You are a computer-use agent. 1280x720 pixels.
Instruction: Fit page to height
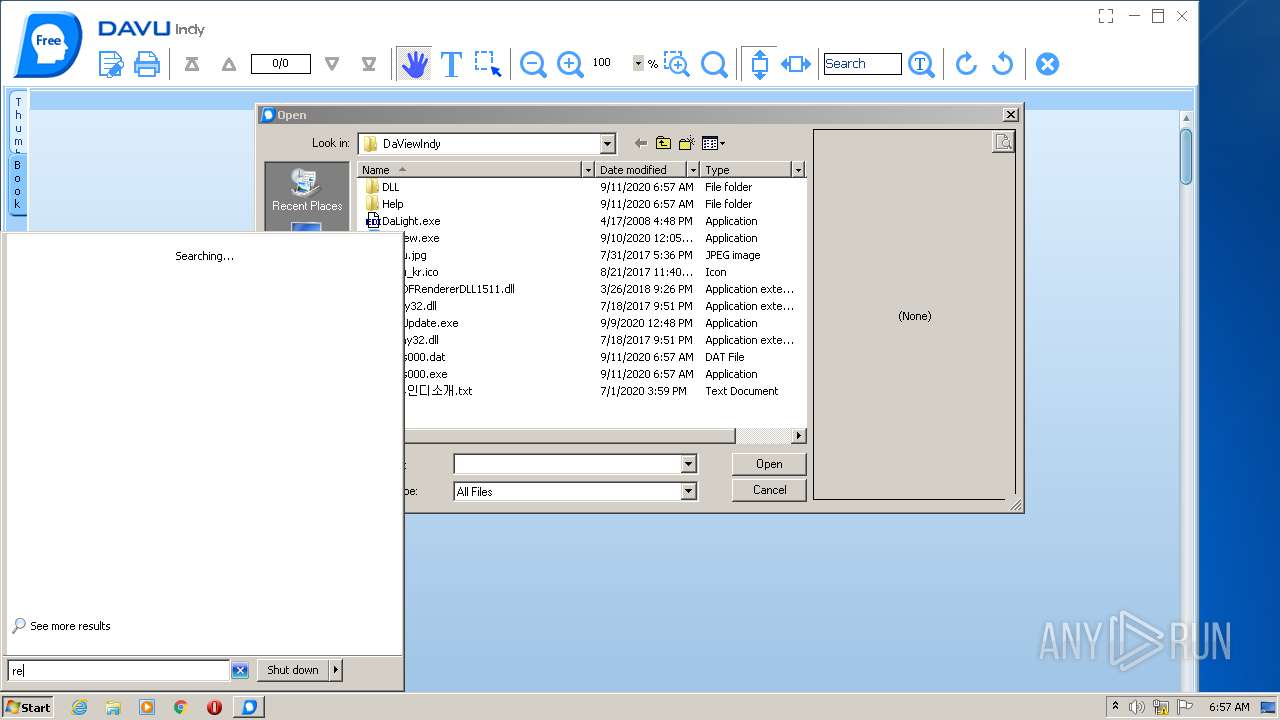(759, 64)
